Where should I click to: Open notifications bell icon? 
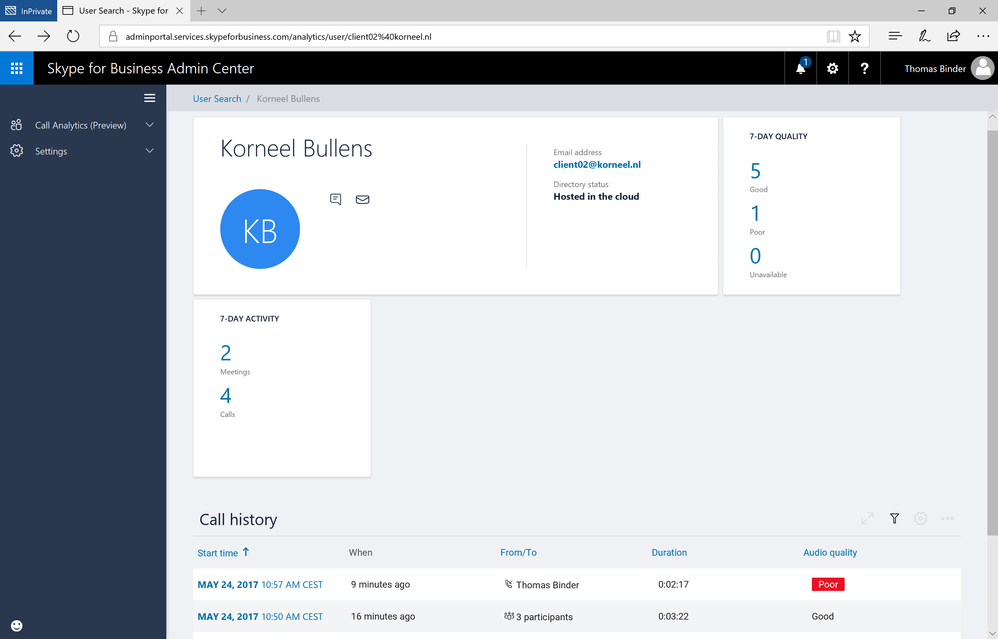(x=801, y=68)
